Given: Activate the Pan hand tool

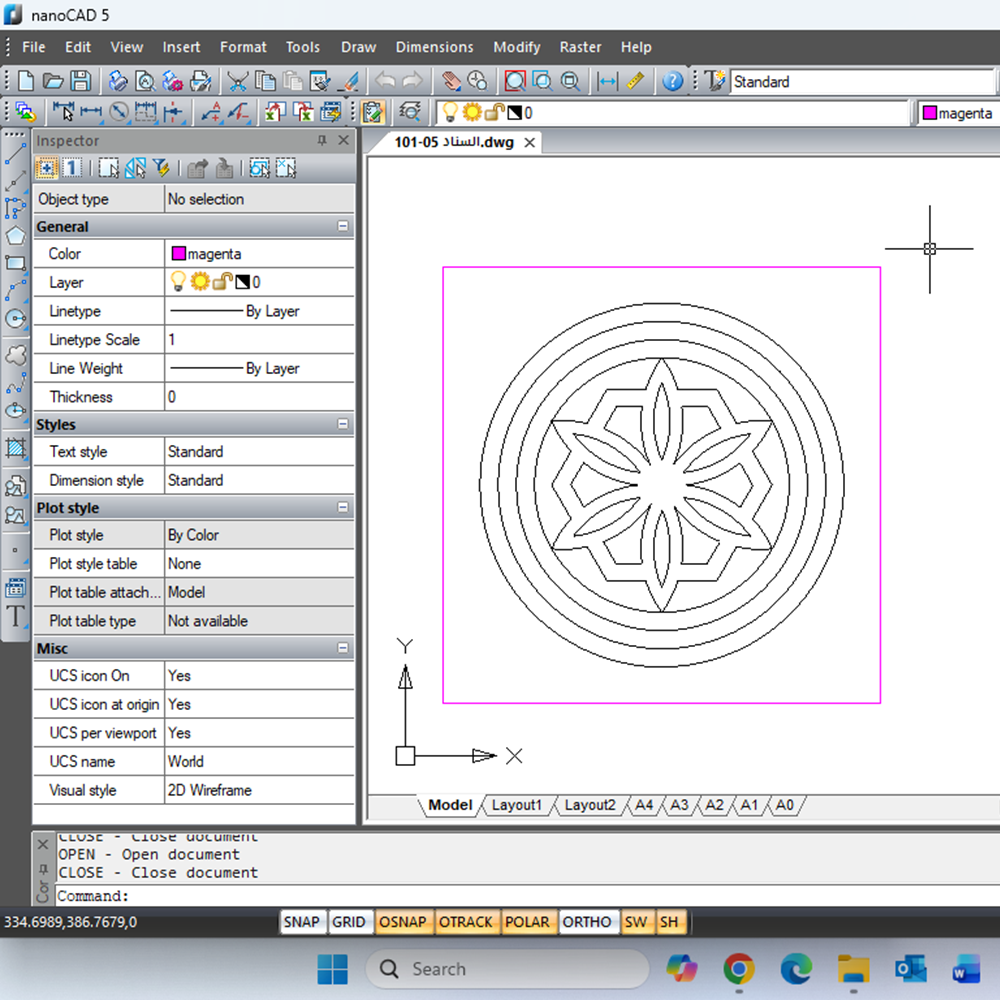Looking at the screenshot, I should click(x=452, y=81).
